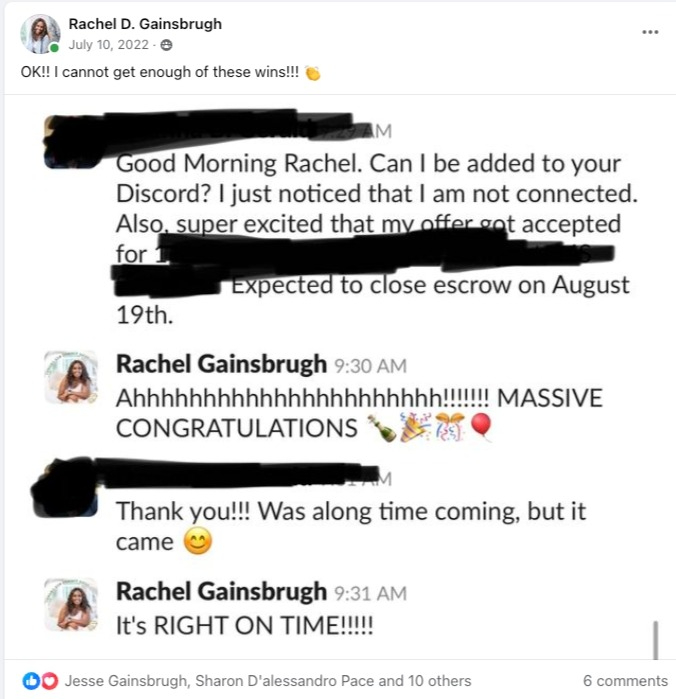Click the post audience privacy icon
Image resolution: width=676 pixels, height=699 pixels.
166,45
